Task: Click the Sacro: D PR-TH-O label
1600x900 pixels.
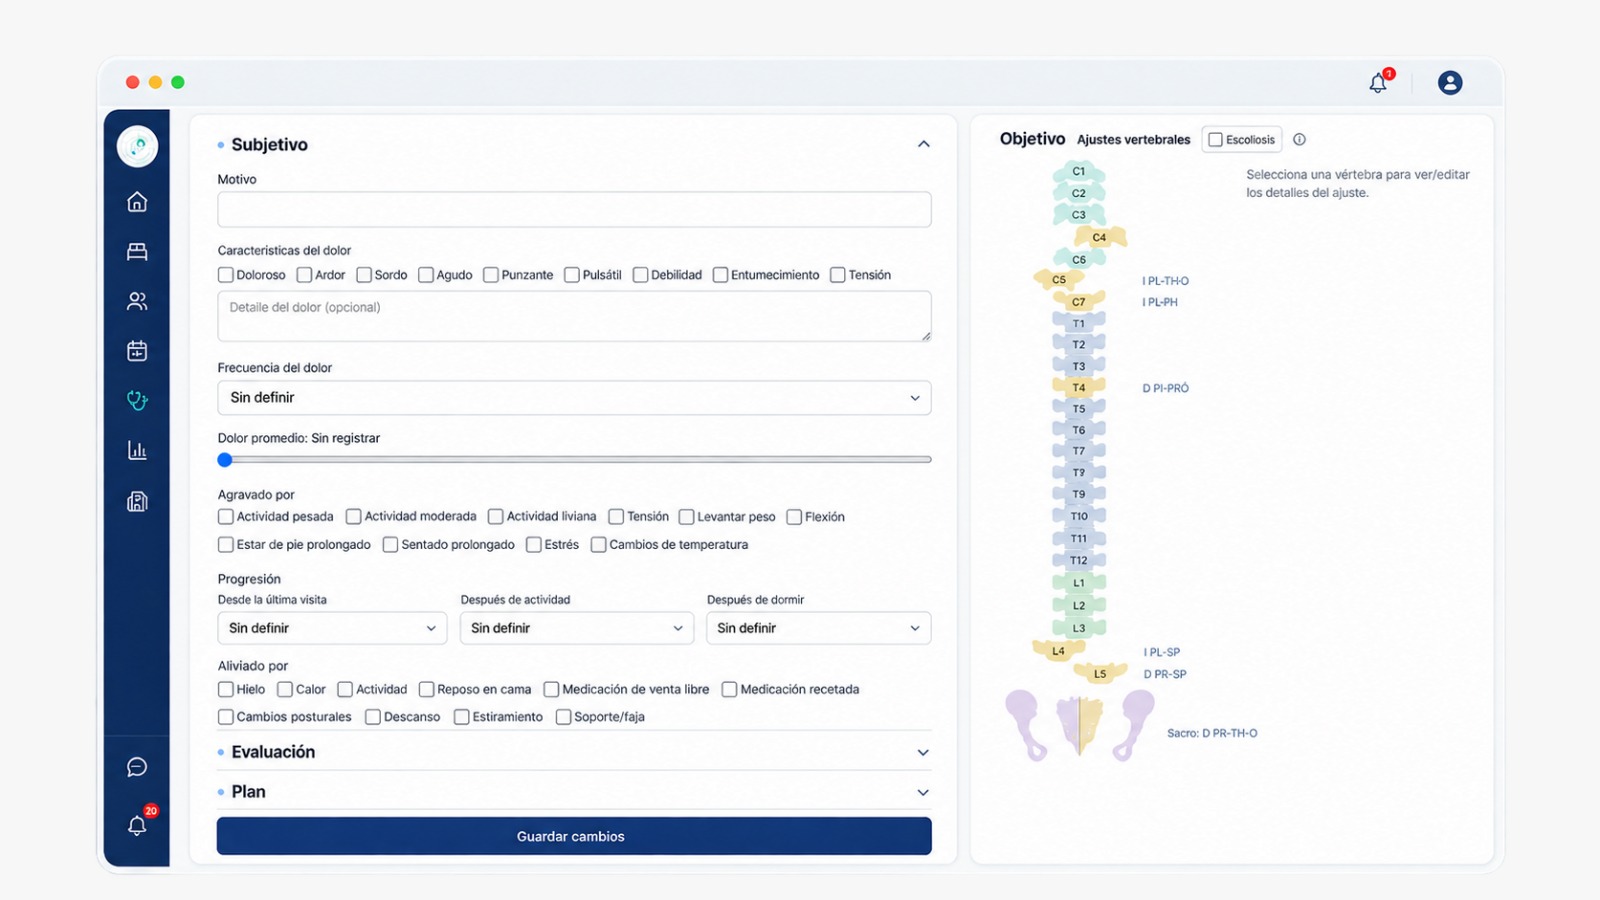Action: 1212,734
